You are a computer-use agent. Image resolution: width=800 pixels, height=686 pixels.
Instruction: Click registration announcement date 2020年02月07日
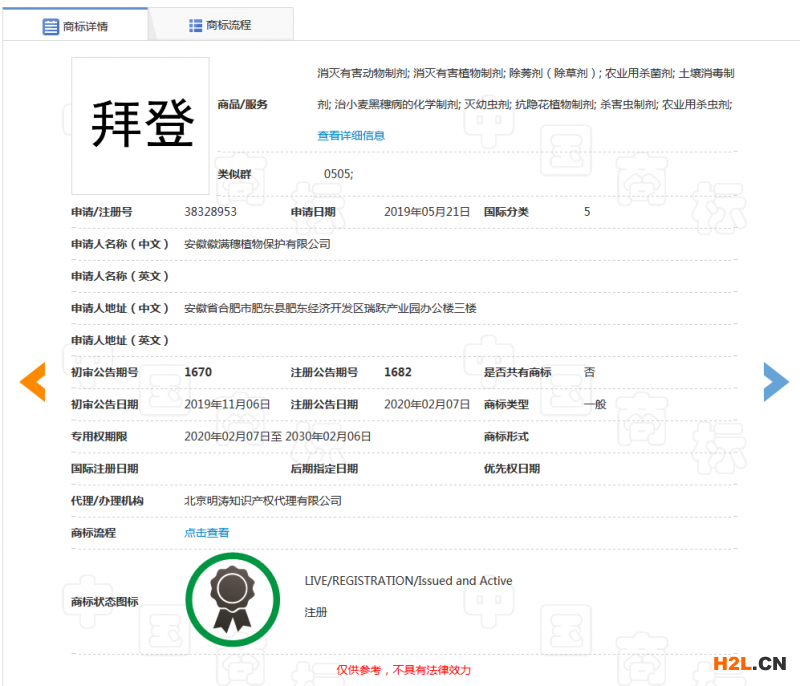point(427,404)
